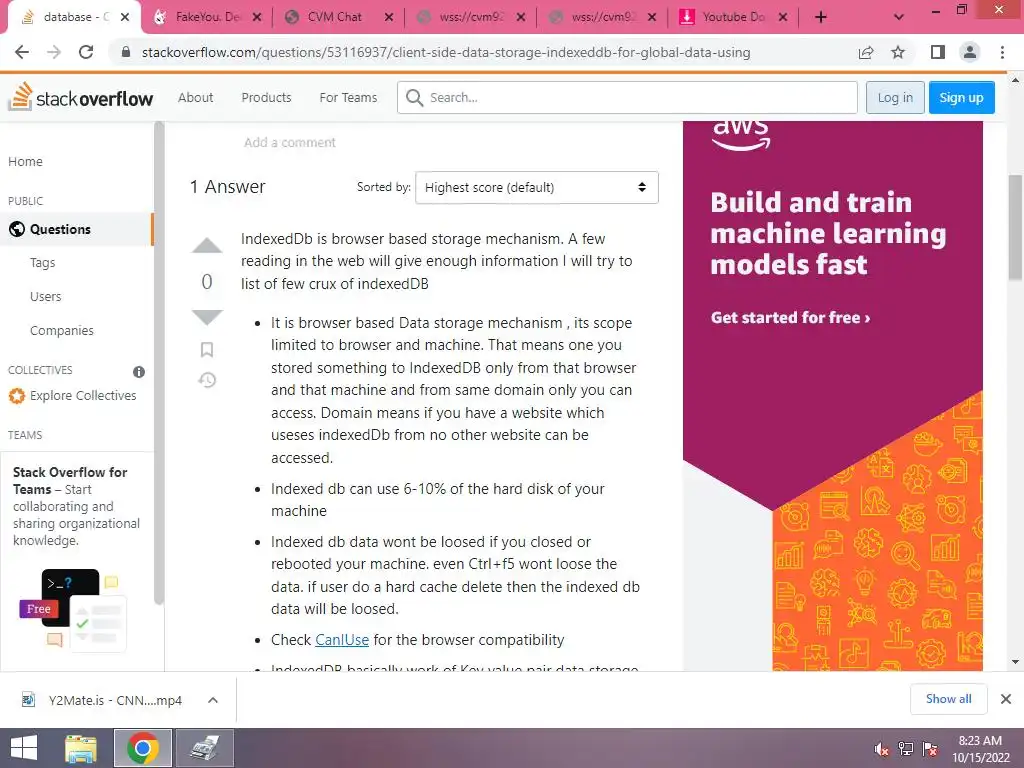This screenshot has width=1024, height=768.
Task: Share this page via the address bar icon
Action: pos(866,52)
